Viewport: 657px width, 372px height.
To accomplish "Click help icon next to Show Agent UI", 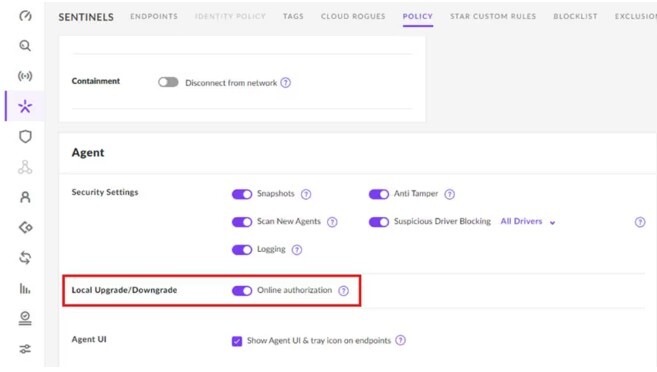I will [x=401, y=340].
